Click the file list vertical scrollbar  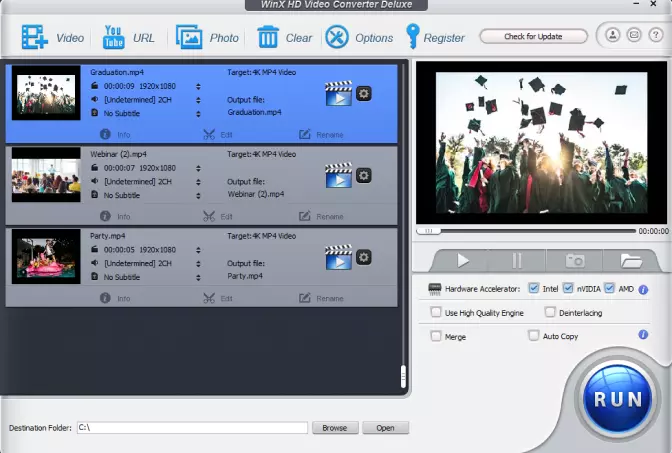coord(403,376)
